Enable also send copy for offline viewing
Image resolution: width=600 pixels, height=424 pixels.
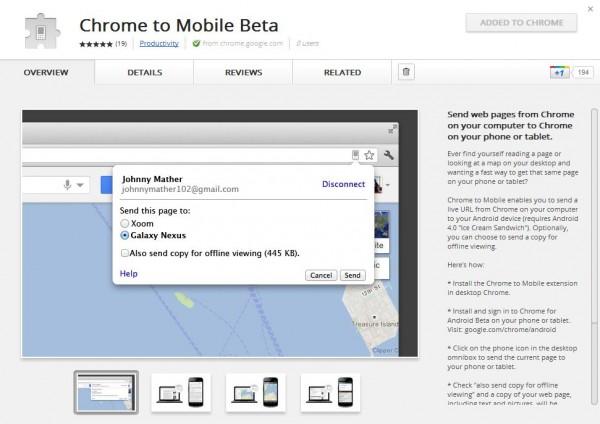(124, 253)
